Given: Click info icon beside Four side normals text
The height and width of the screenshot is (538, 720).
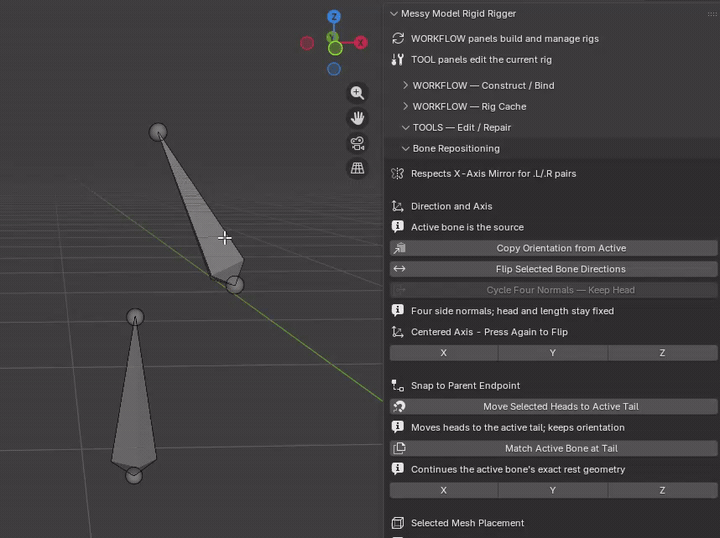Looking at the screenshot, I should [x=398, y=311].
